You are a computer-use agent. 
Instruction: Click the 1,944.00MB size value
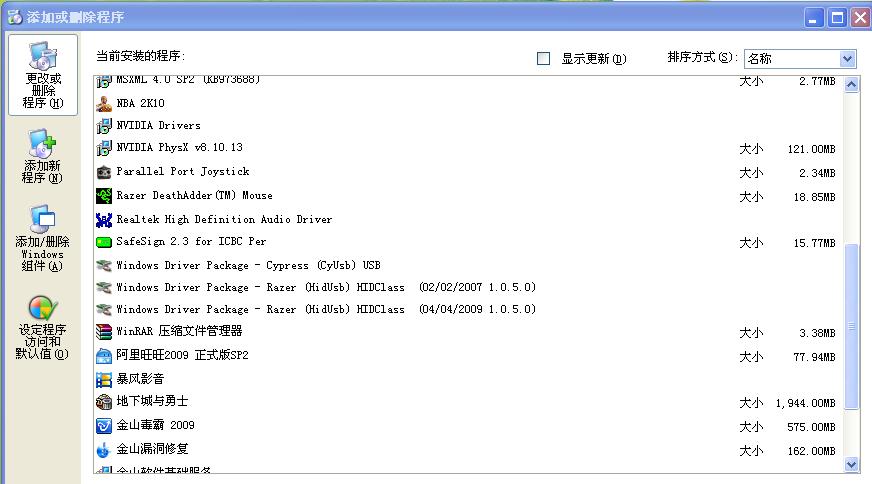point(806,403)
